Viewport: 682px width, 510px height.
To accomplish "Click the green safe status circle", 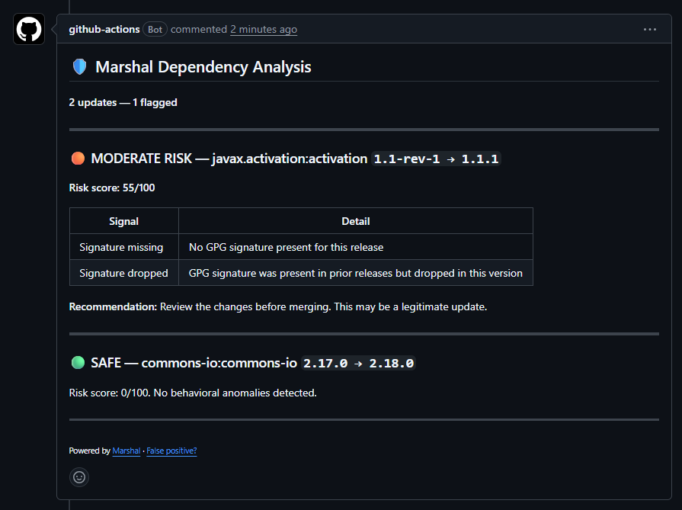I will pos(78,363).
